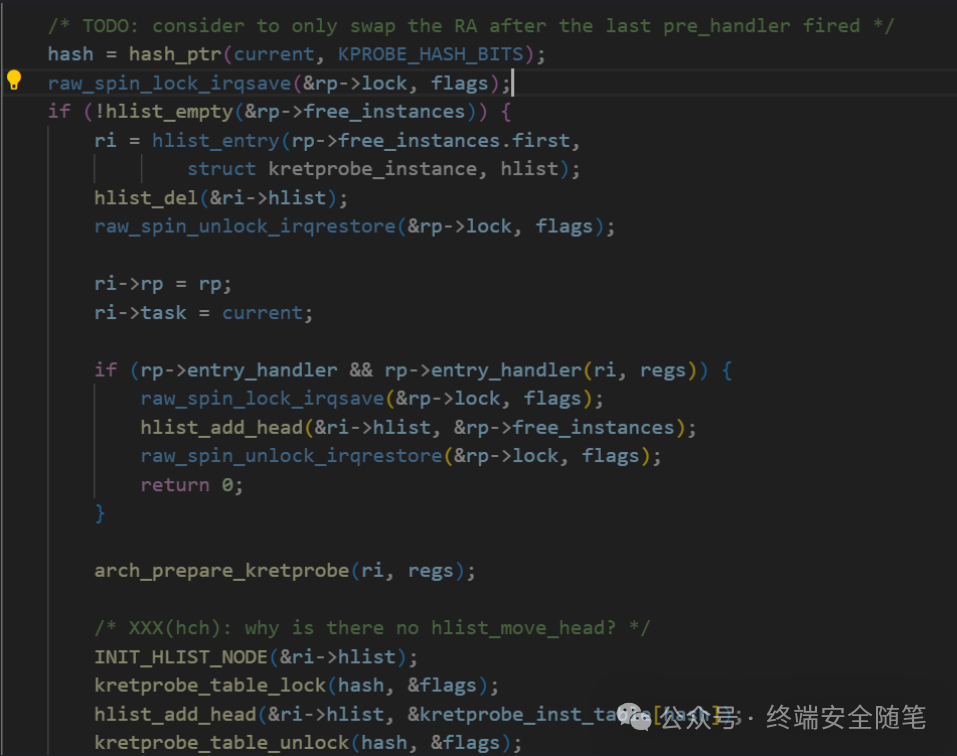The height and width of the screenshot is (756, 957).
Task: Click the TODO comment about swapping the RA
Action: 471,26
